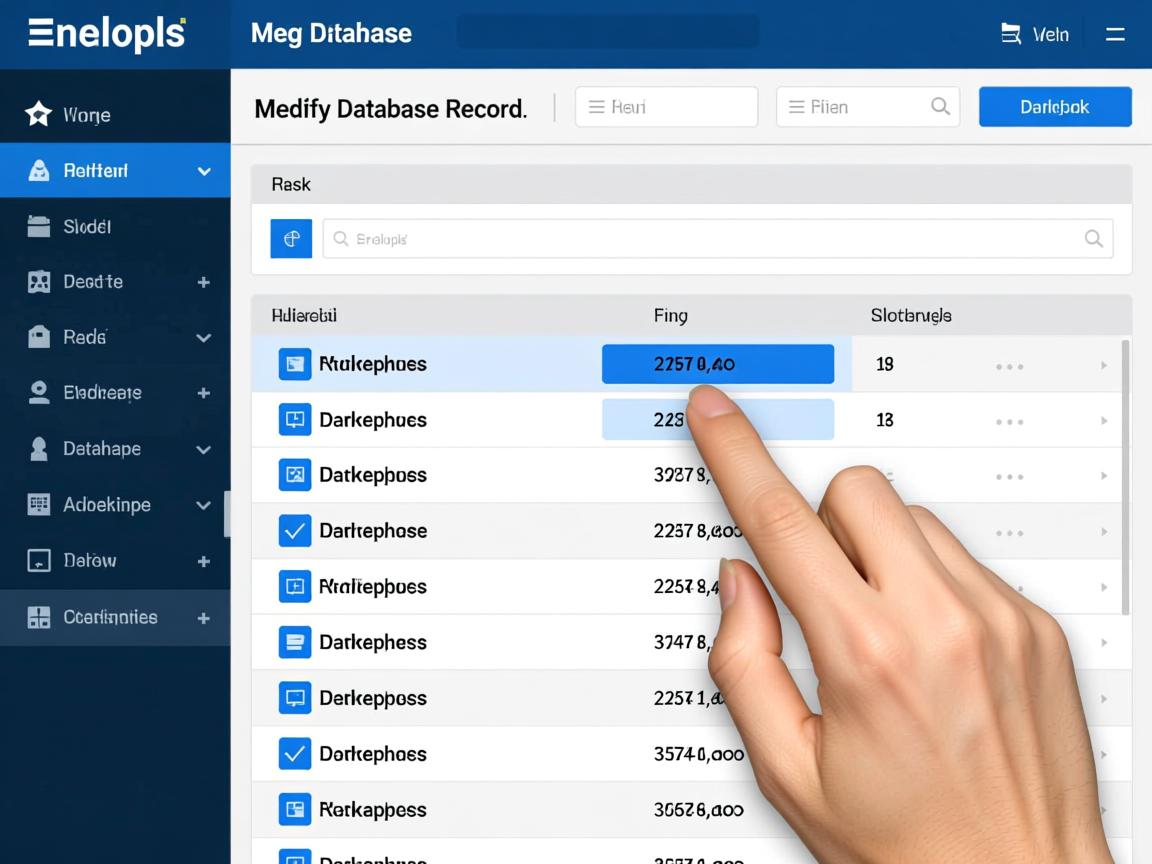Click the Veln icon in header
The height and width of the screenshot is (864, 1152).
point(1011,34)
